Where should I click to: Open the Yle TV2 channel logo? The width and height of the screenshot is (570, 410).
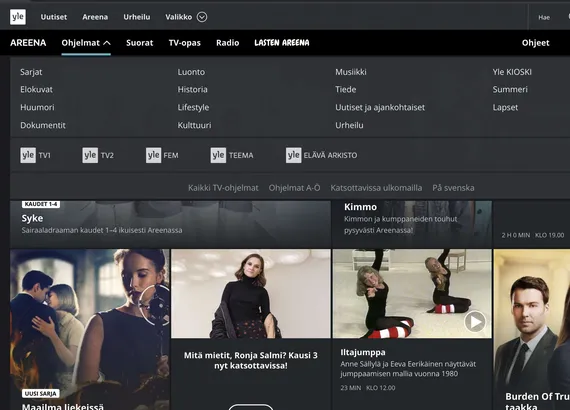(98, 155)
